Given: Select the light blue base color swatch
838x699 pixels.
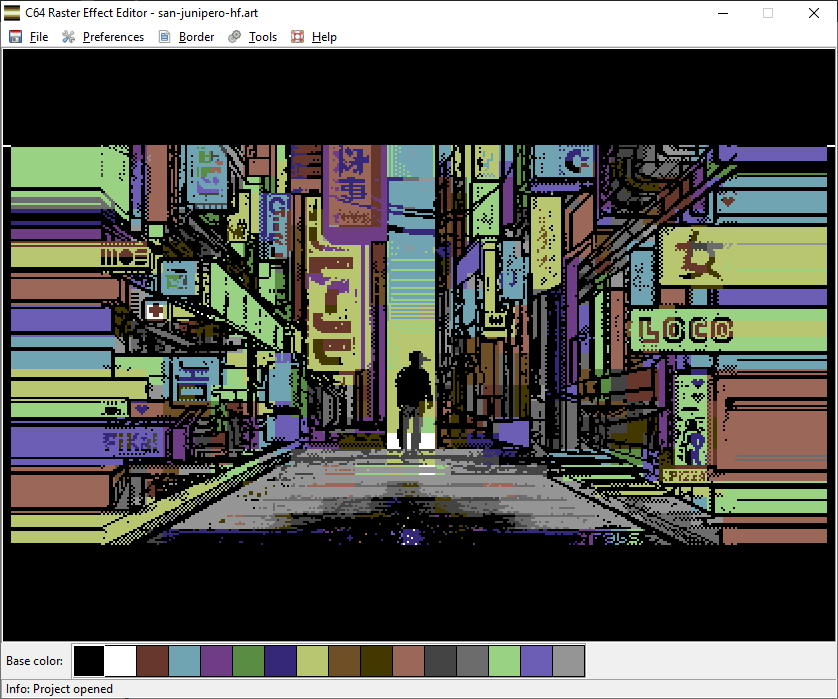Looking at the screenshot, I should point(537,661).
